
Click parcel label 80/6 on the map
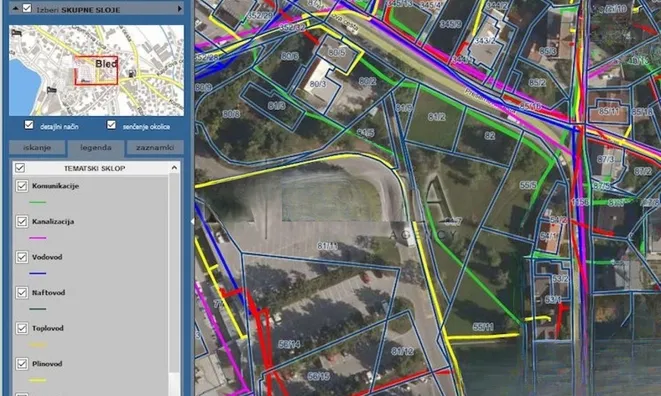(x=289, y=56)
